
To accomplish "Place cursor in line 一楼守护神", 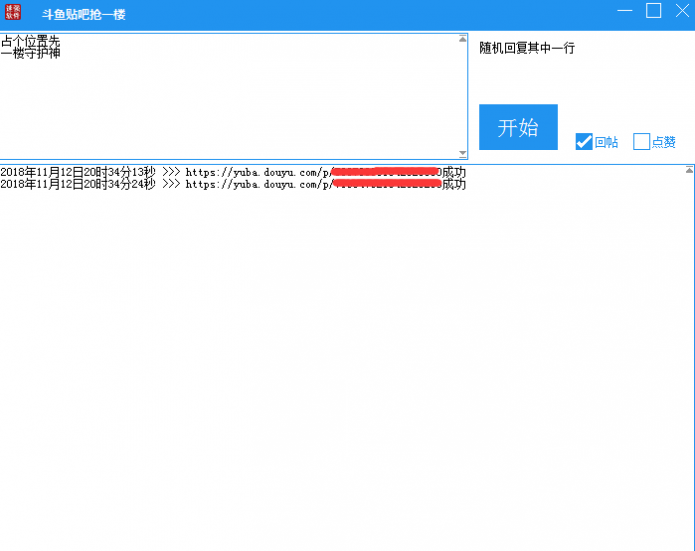I will point(30,53).
